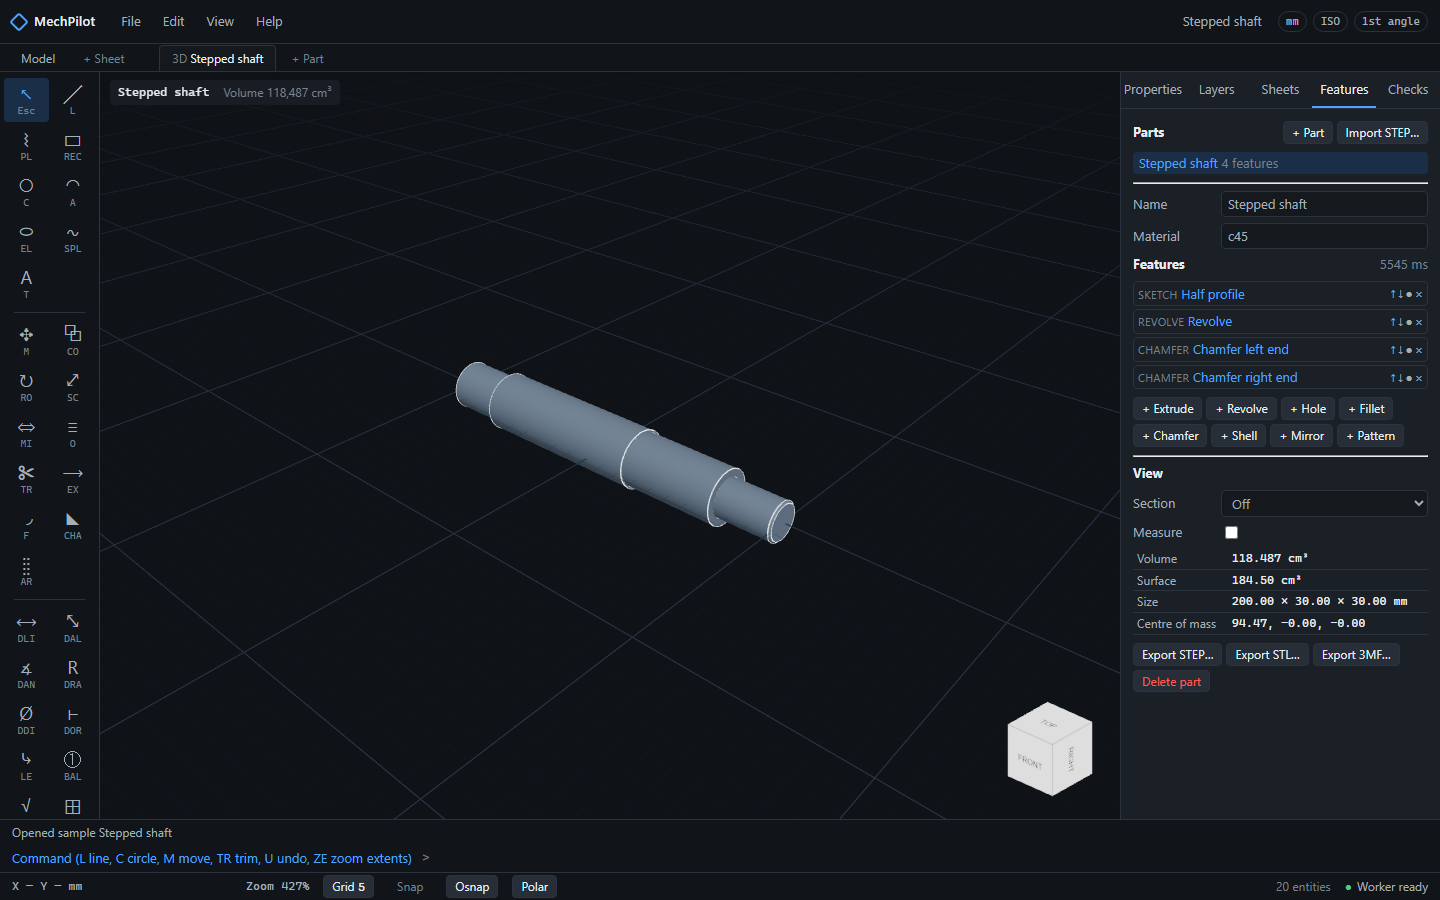Add a Fillet feature
The width and height of the screenshot is (1440, 900).
1366,409
